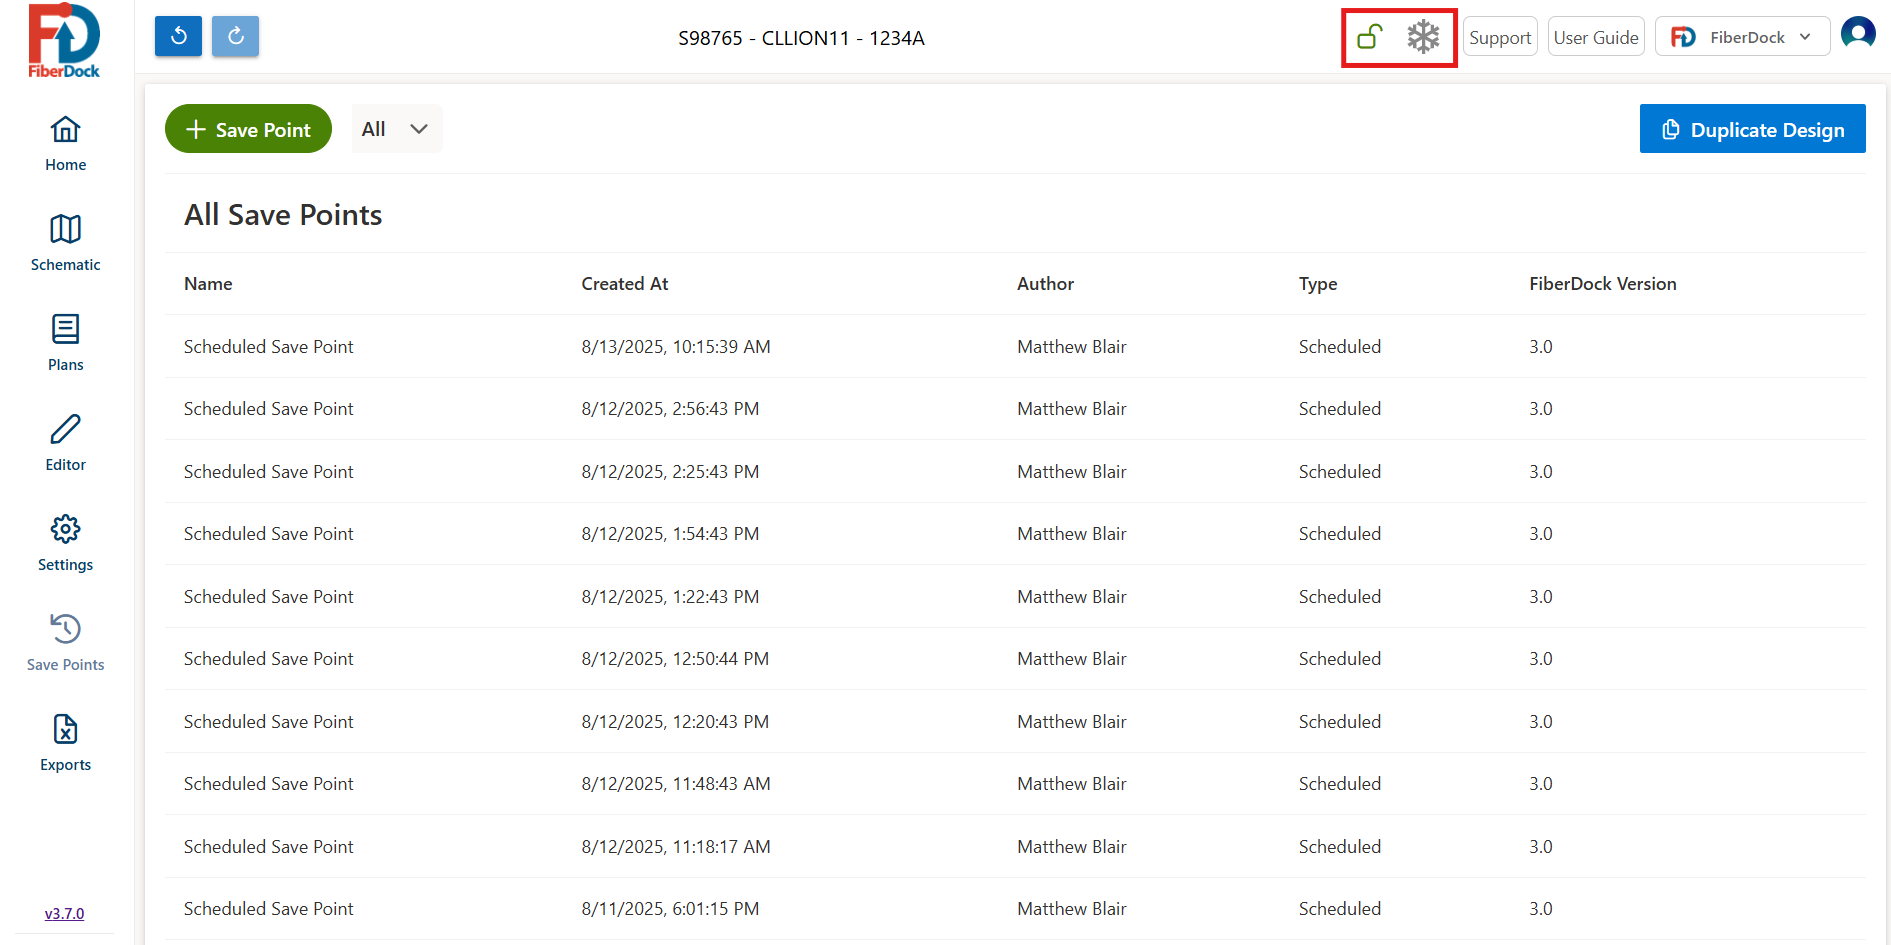Open the Schematic view
Screen dimensions: 1891x945
[x=65, y=243]
